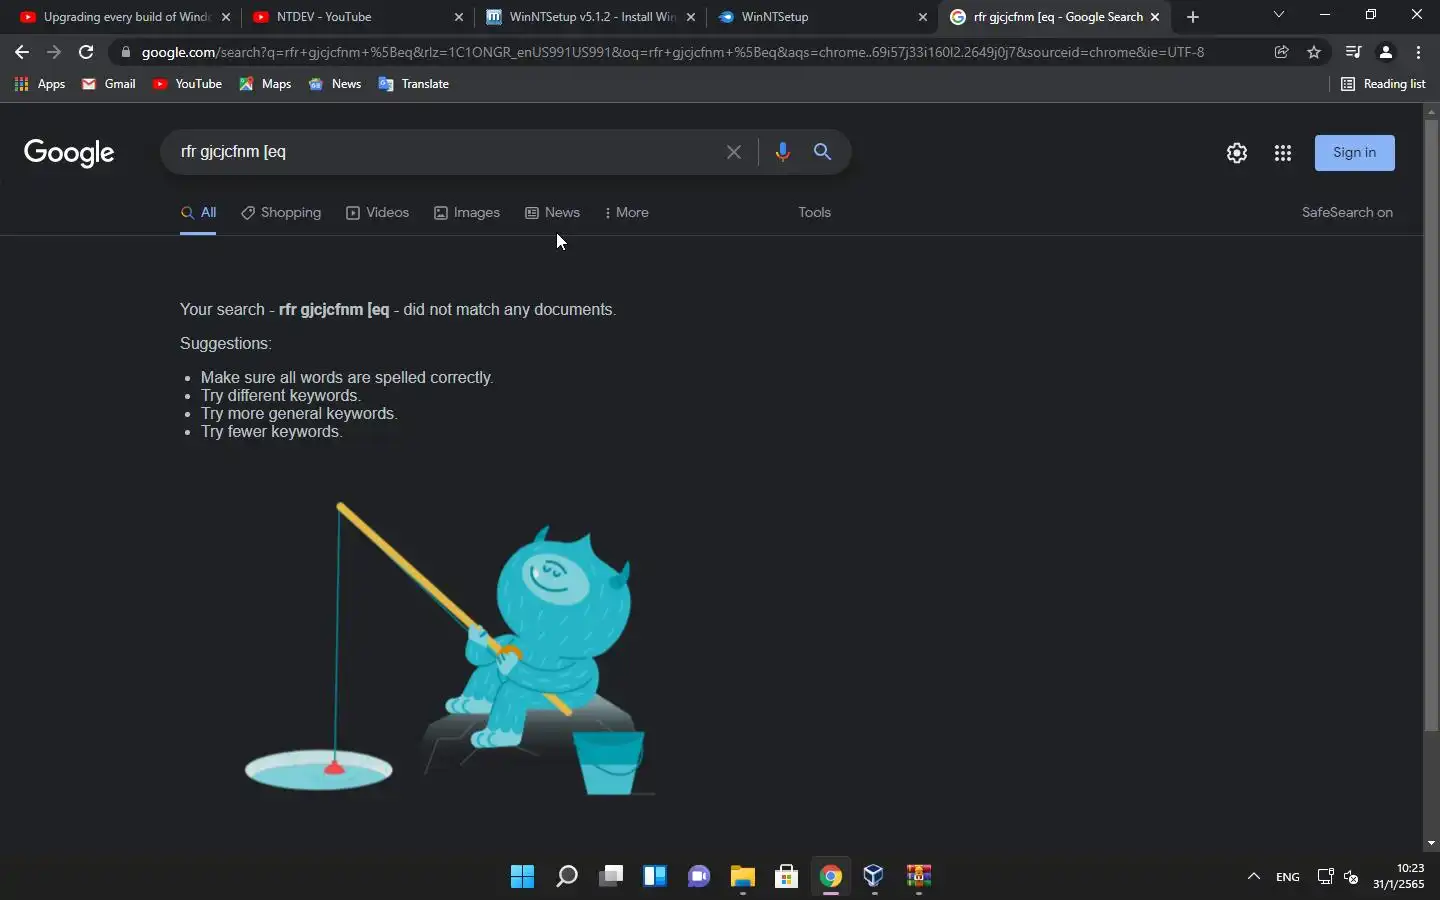Close the NTDEV - YouTube tab

[x=459, y=17]
